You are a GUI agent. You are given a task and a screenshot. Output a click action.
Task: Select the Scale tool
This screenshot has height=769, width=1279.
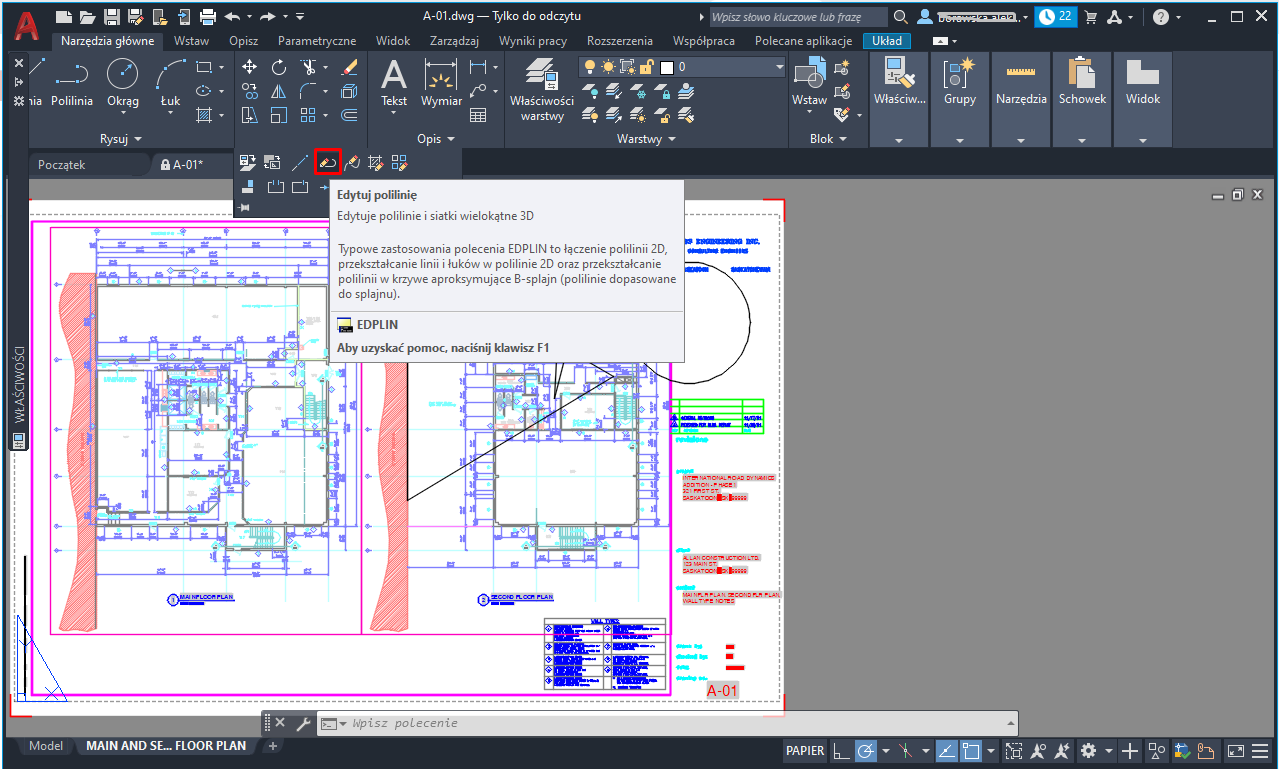pos(279,115)
